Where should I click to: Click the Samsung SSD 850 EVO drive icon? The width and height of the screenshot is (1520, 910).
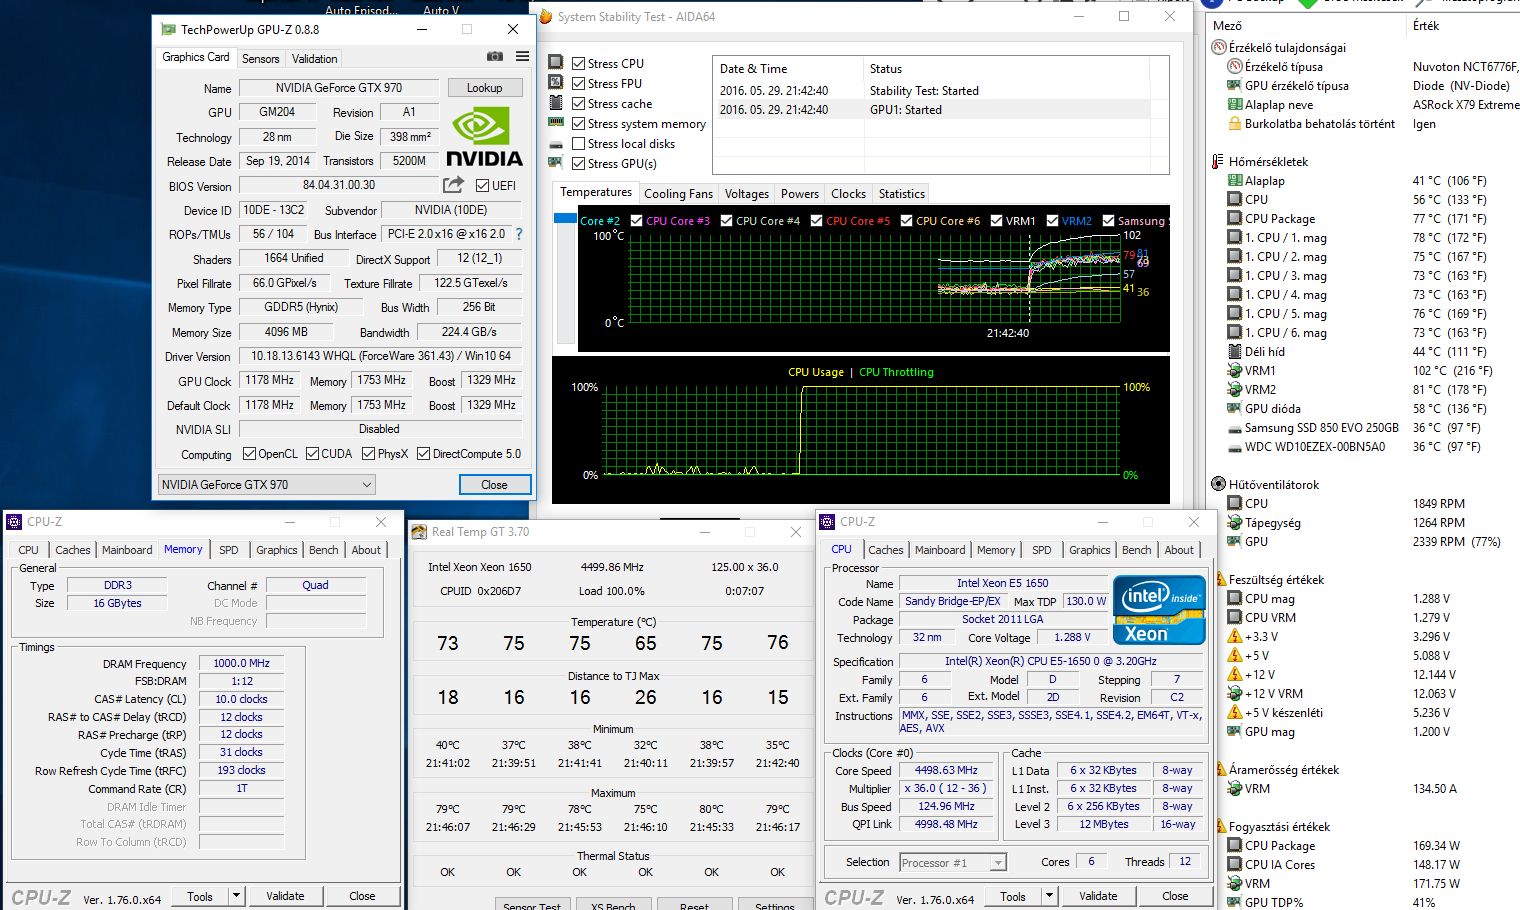pyautogui.click(x=1235, y=428)
